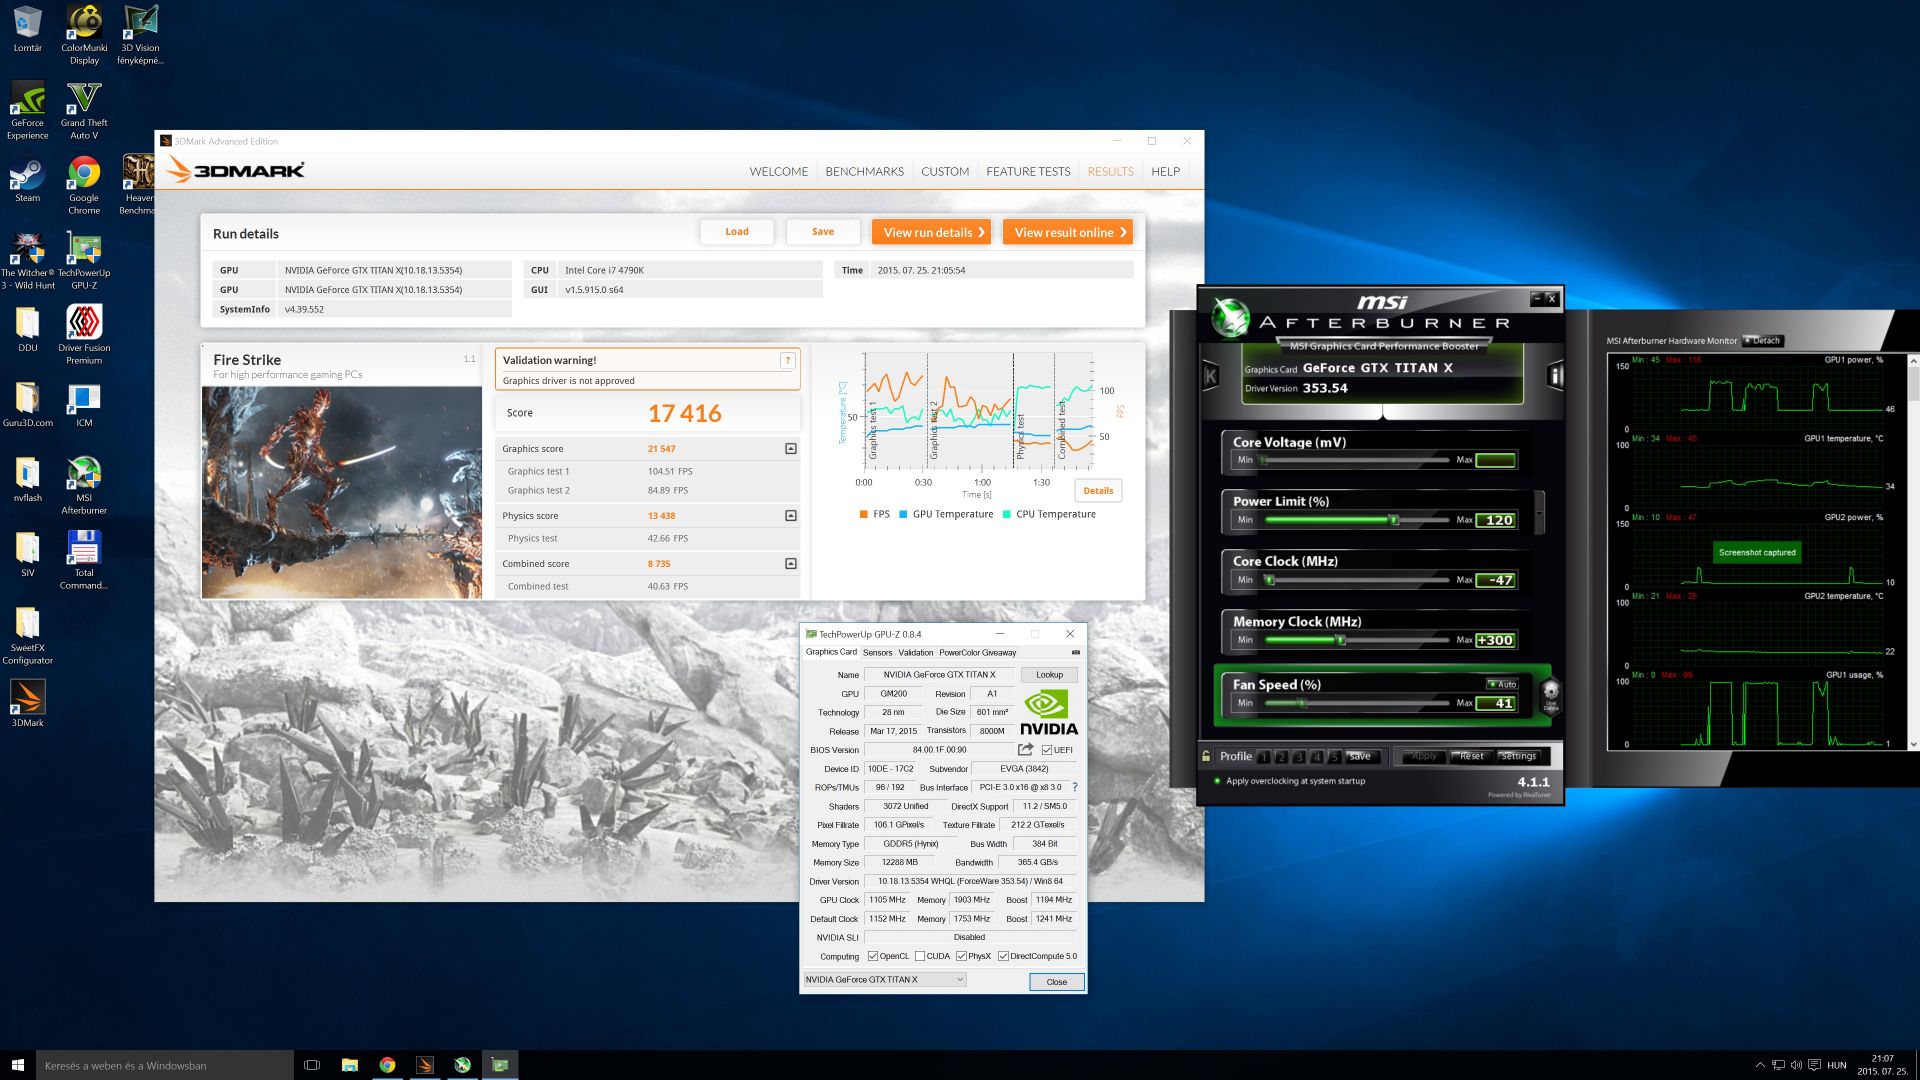Switch to Validation tab in GPU-Z
The width and height of the screenshot is (1920, 1080).
[915, 653]
